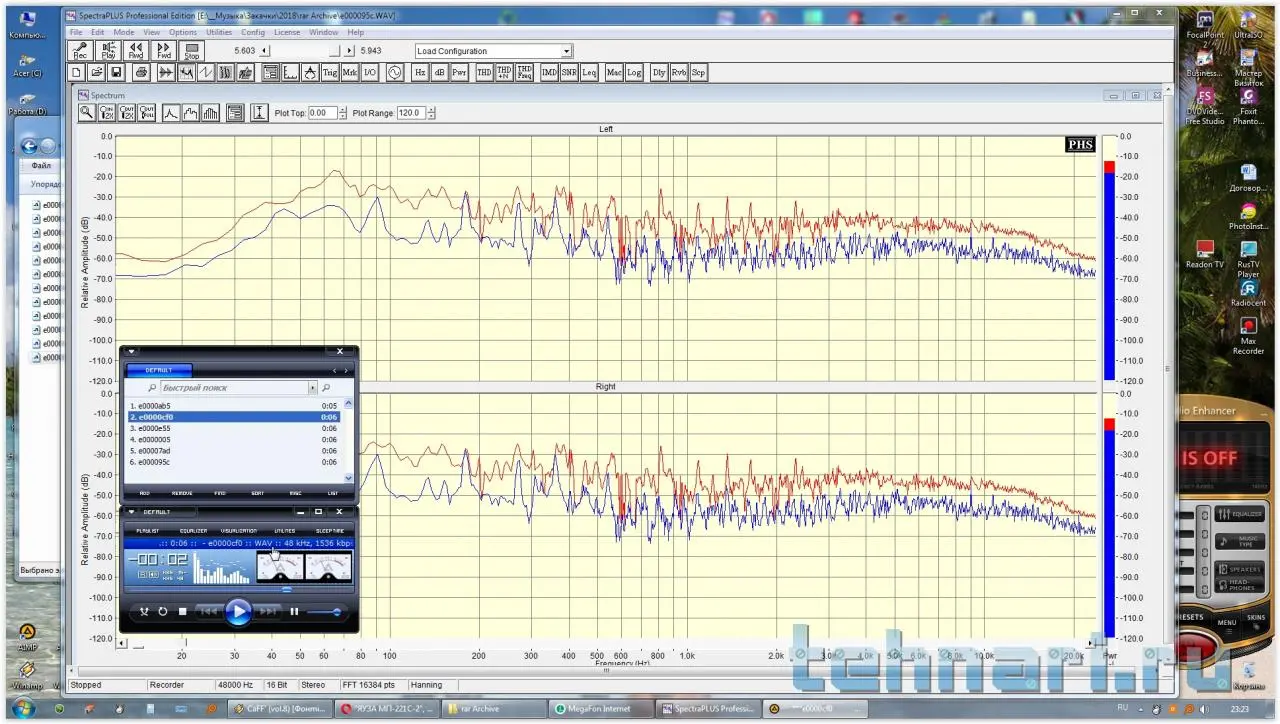Open the Mode menu

click(124, 32)
